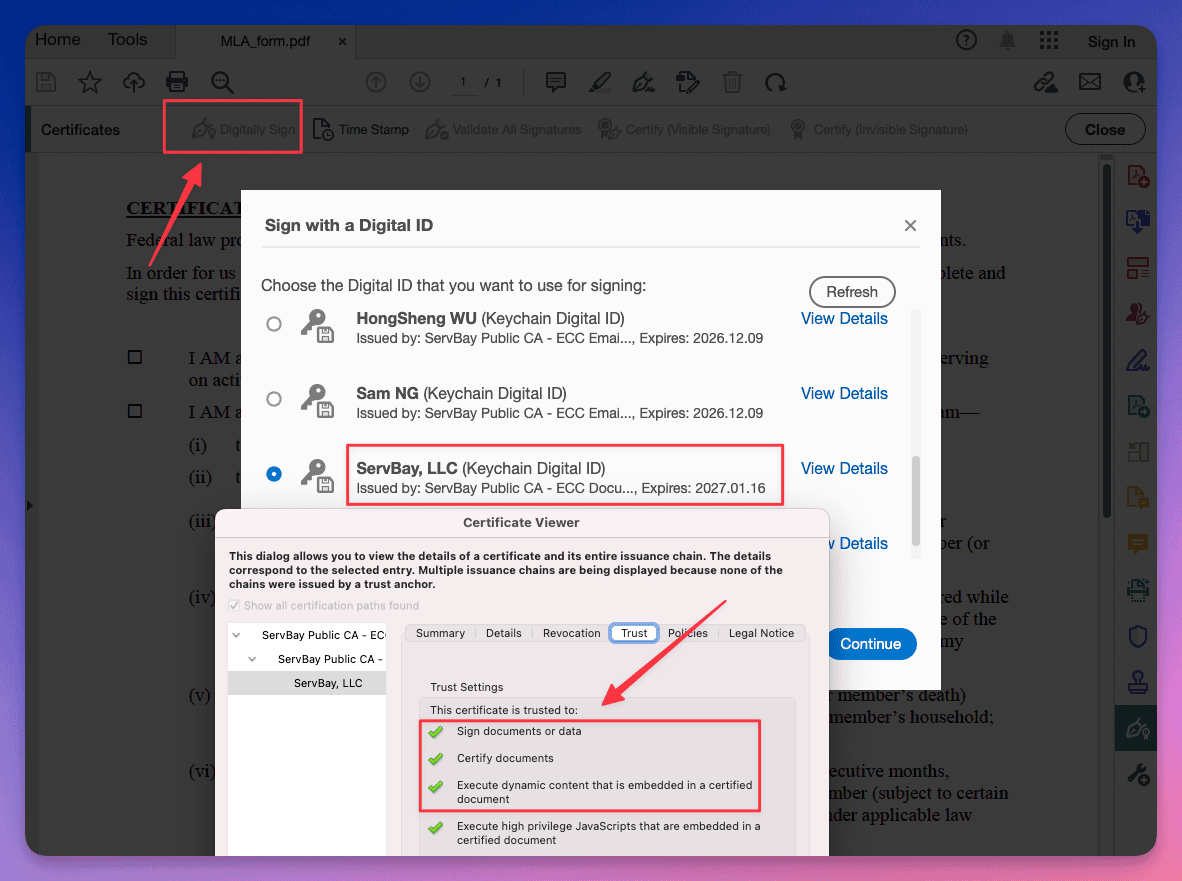Viewport: 1182px width, 881px height.
Task: Switch to the Trust tab in Certificate Viewer
Action: (633, 632)
